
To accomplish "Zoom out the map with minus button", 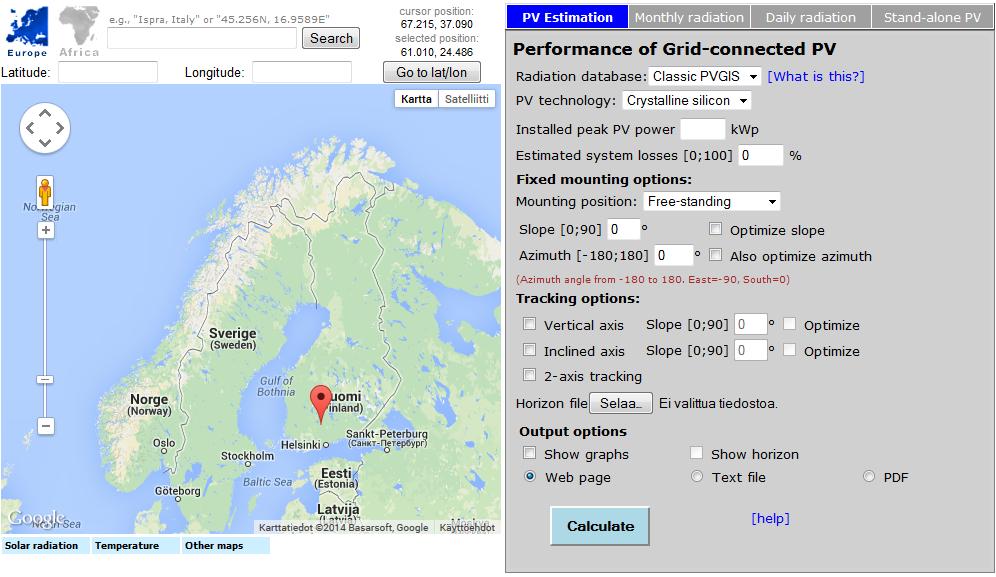I will click(x=45, y=426).
